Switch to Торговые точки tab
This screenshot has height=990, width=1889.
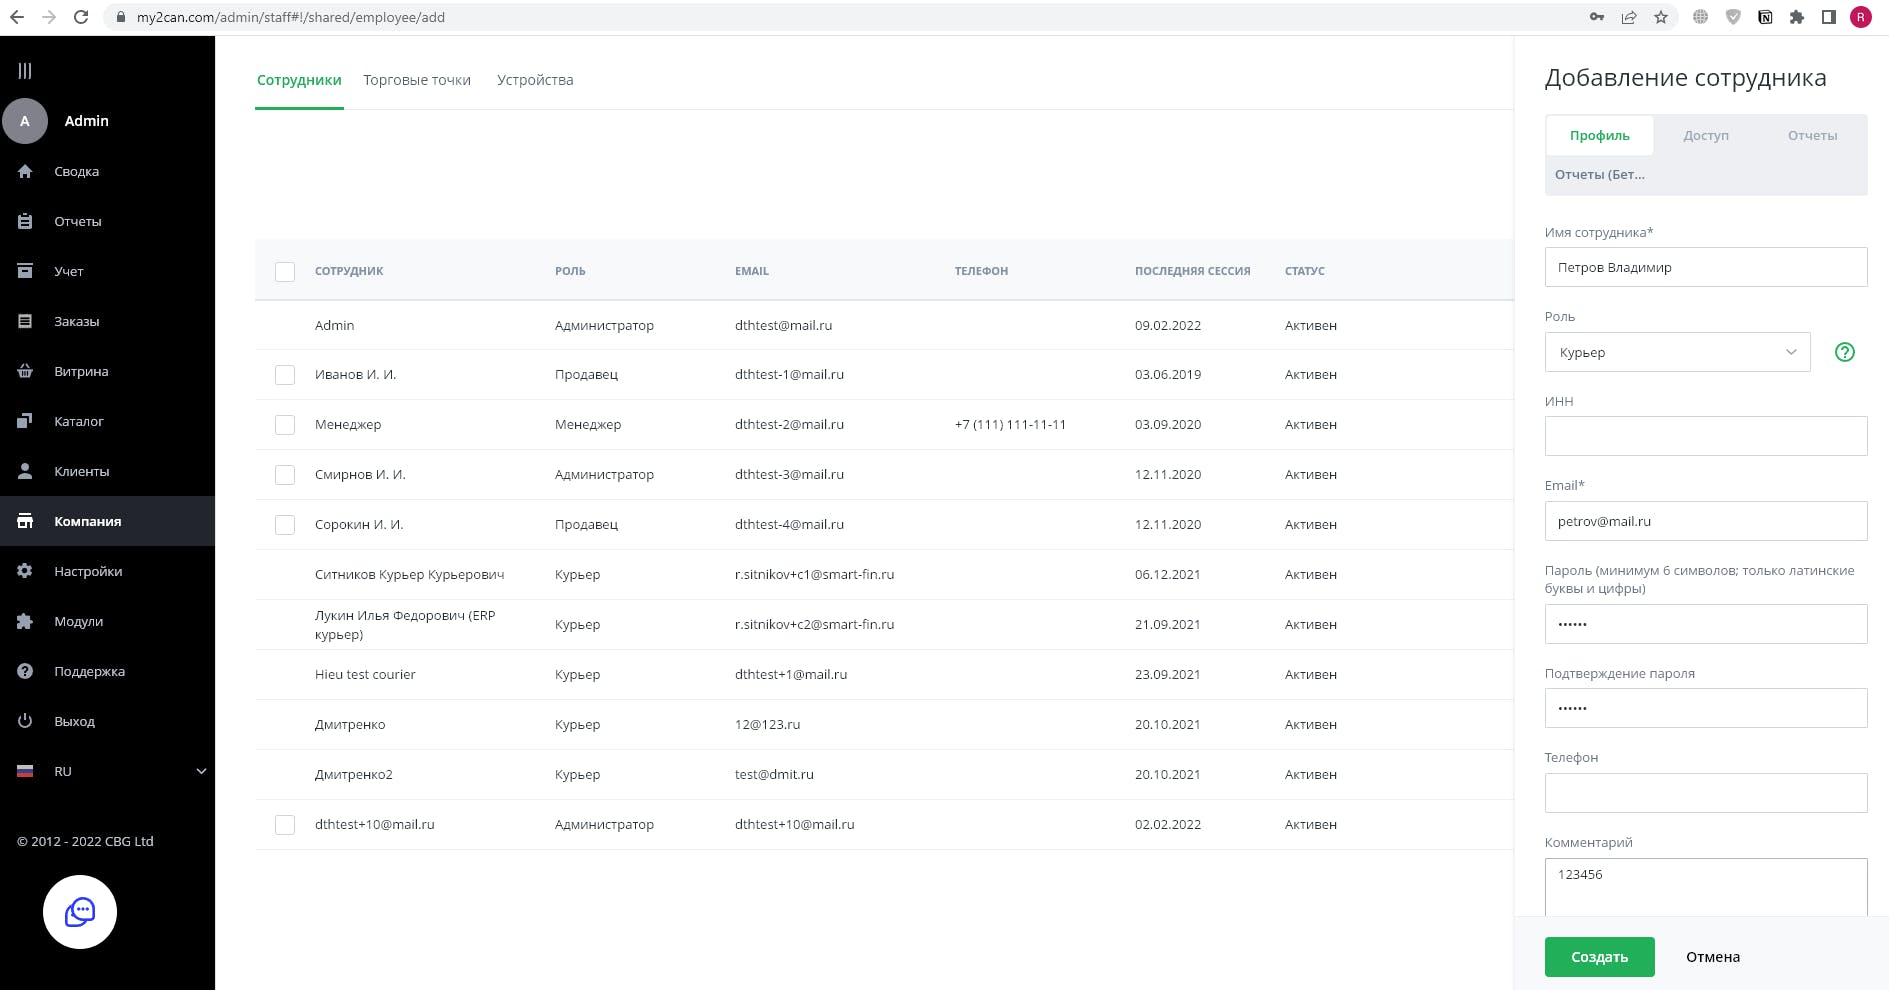click(x=417, y=80)
